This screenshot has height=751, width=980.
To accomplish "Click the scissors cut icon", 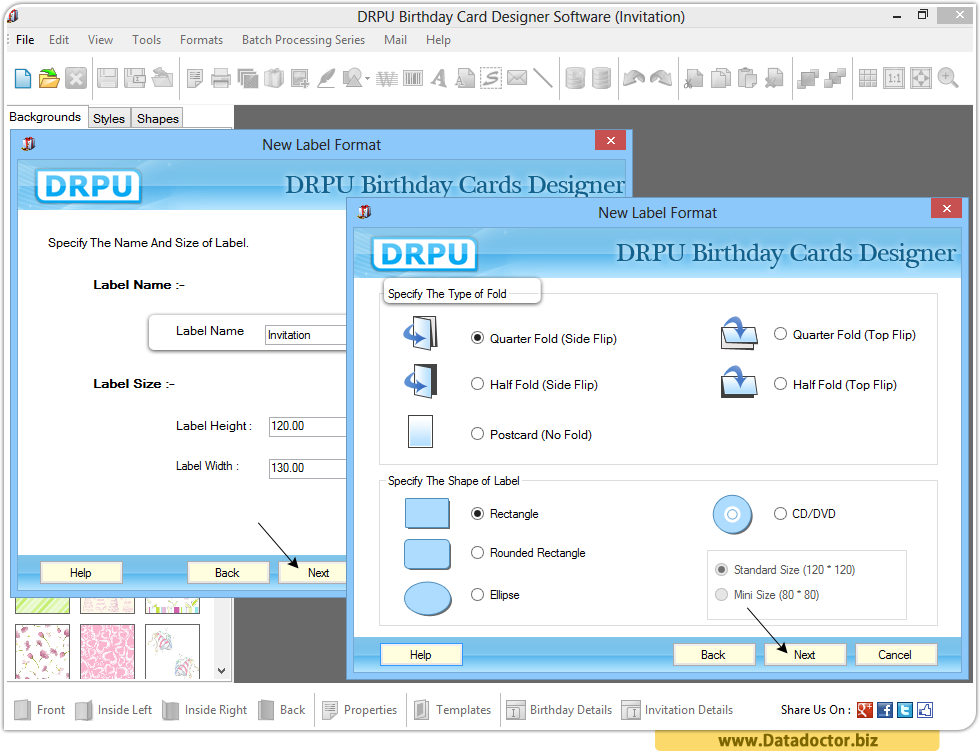I will point(693,79).
